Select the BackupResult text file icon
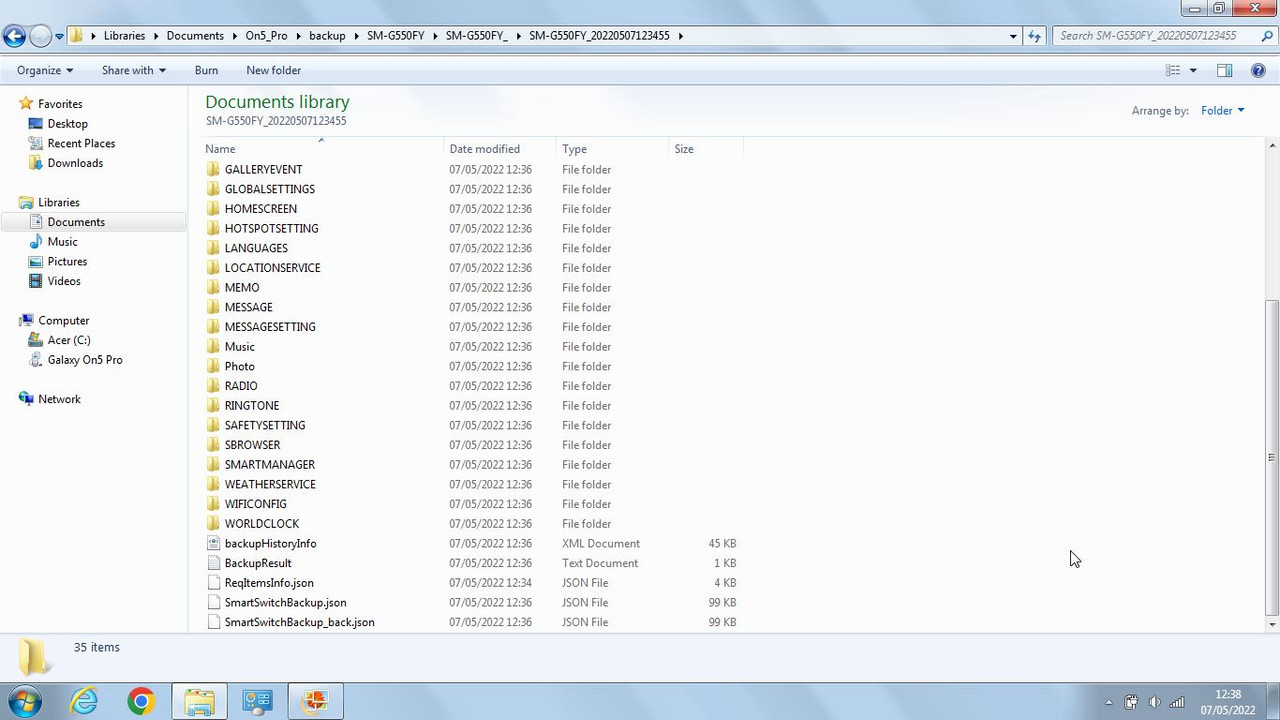The height and width of the screenshot is (720, 1280). (x=213, y=563)
